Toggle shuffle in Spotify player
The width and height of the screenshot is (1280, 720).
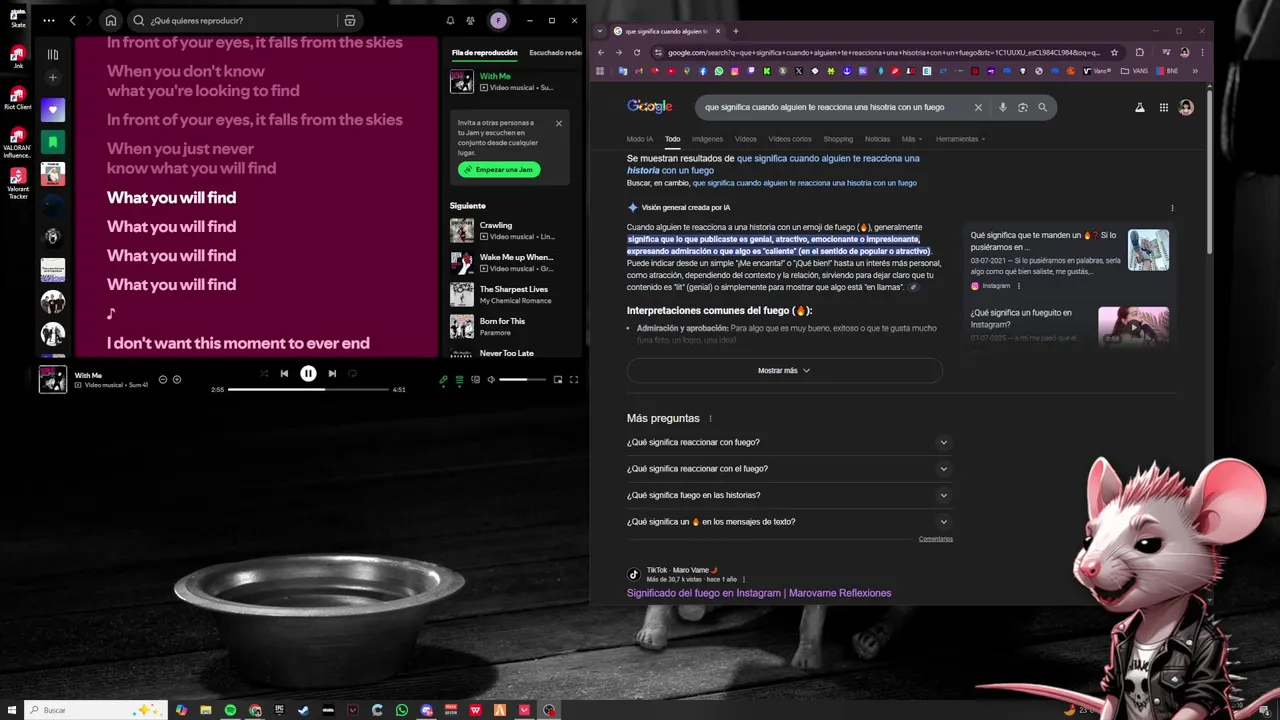click(264, 373)
